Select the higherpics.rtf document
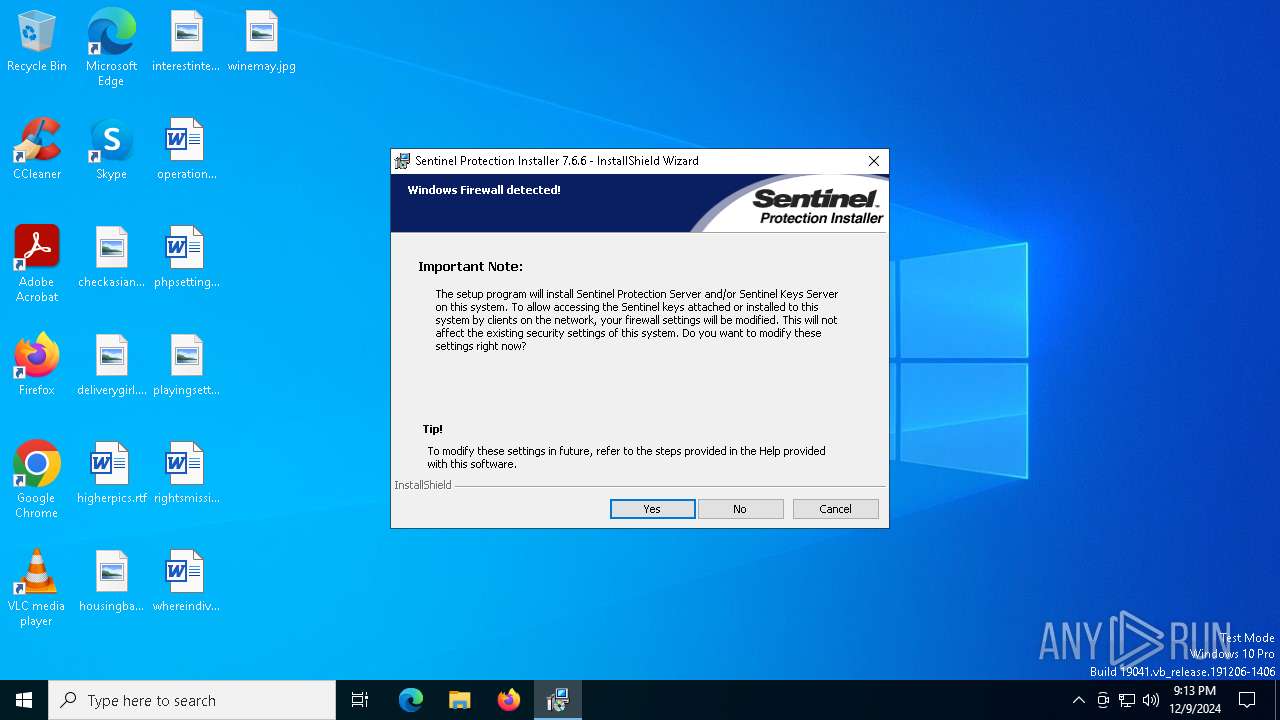The image size is (1280, 720). pyautogui.click(x=111, y=473)
